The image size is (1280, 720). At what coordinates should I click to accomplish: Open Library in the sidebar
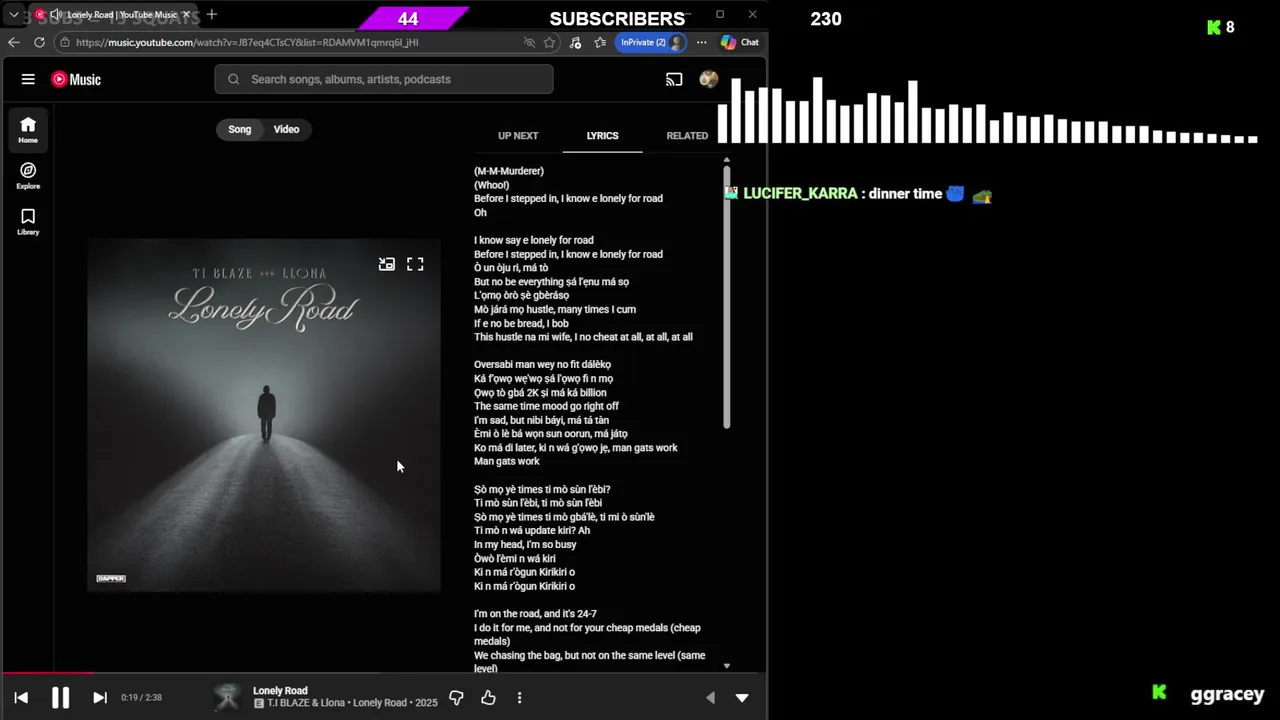(28, 222)
